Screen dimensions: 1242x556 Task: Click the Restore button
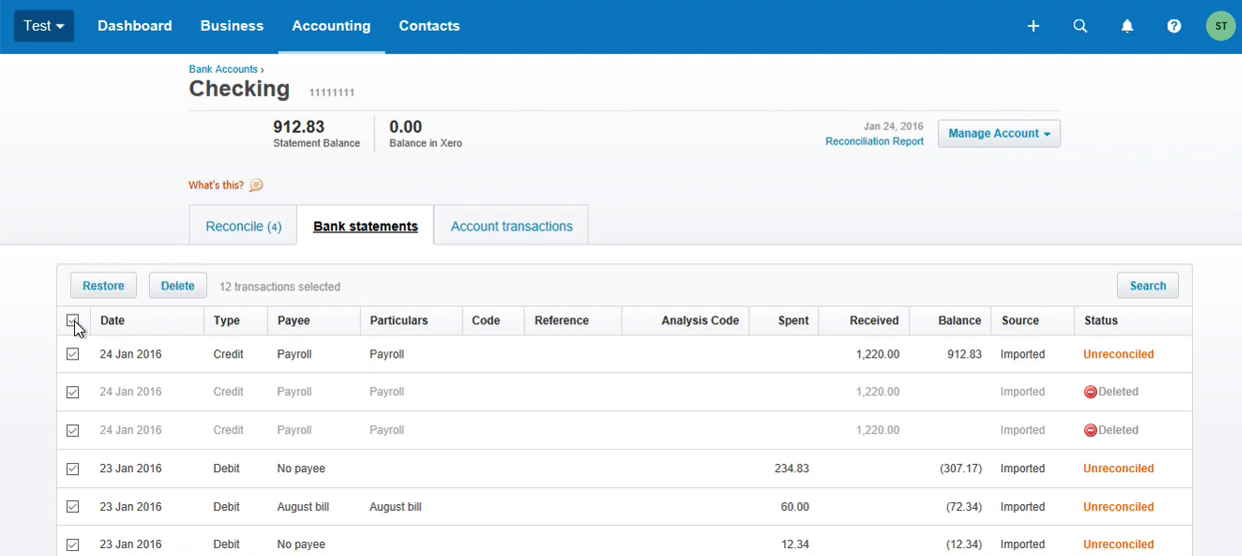103,286
